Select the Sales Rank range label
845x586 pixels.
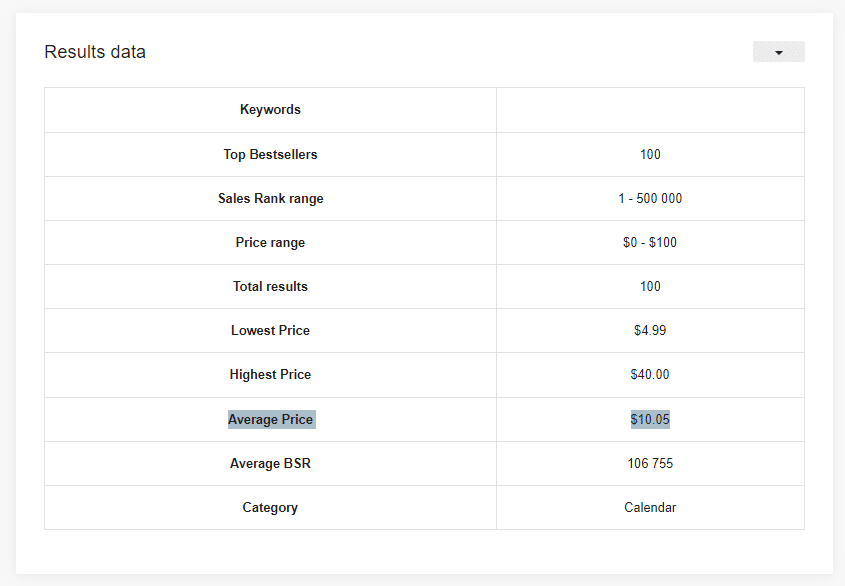270,198
